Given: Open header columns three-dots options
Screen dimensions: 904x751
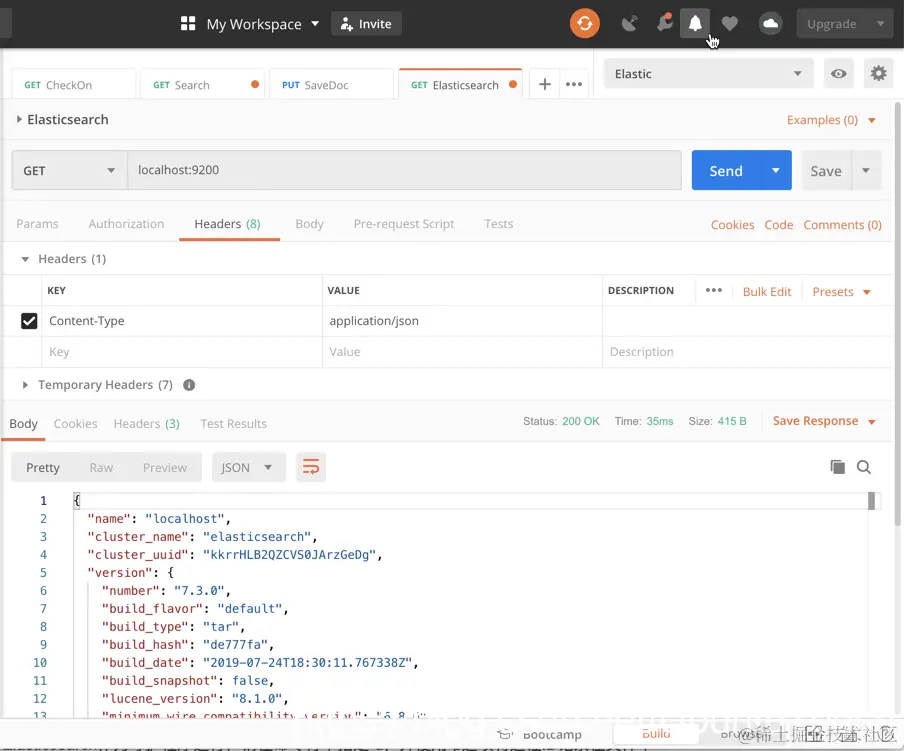Looking at the screenshot, I should click(x=714, y=290).
